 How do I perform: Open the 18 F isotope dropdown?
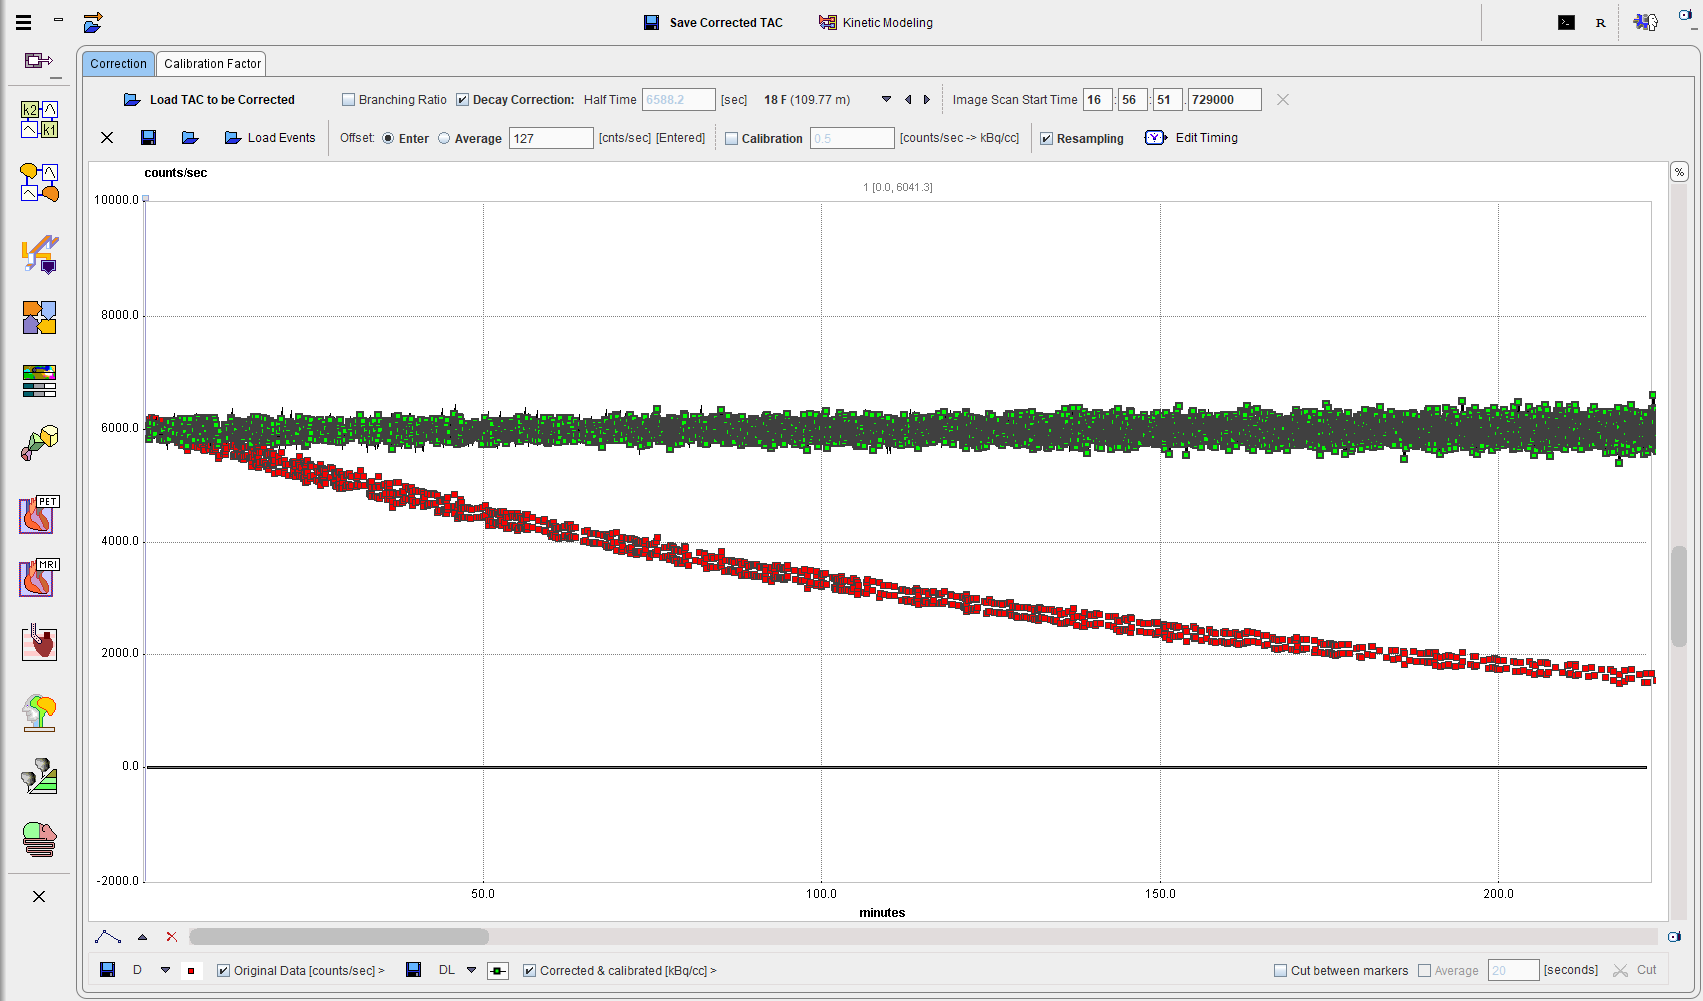(886, 100)
